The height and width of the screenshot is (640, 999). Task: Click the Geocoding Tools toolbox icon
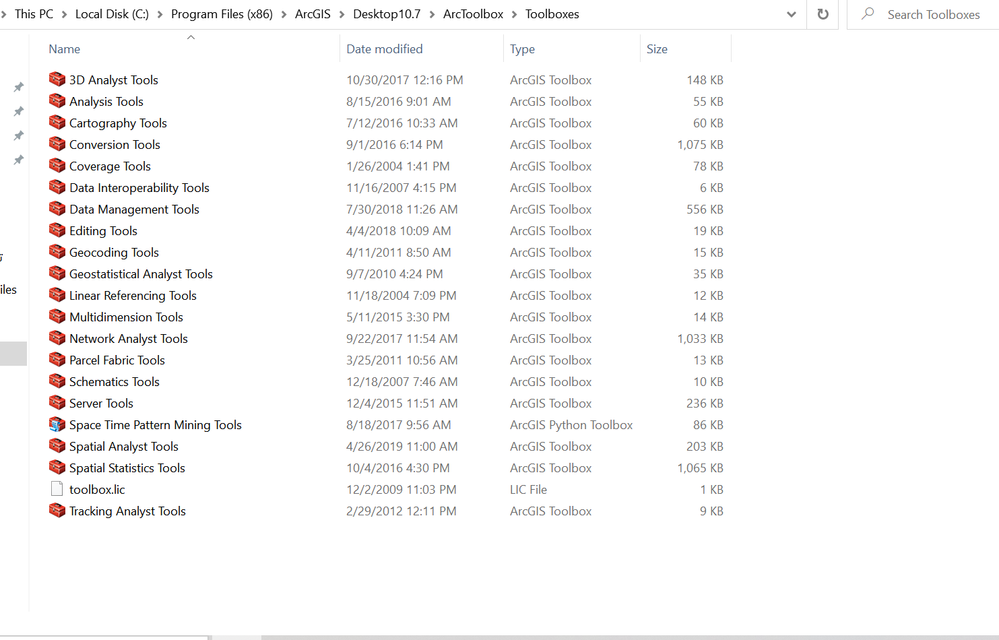(x=57, y=252)
